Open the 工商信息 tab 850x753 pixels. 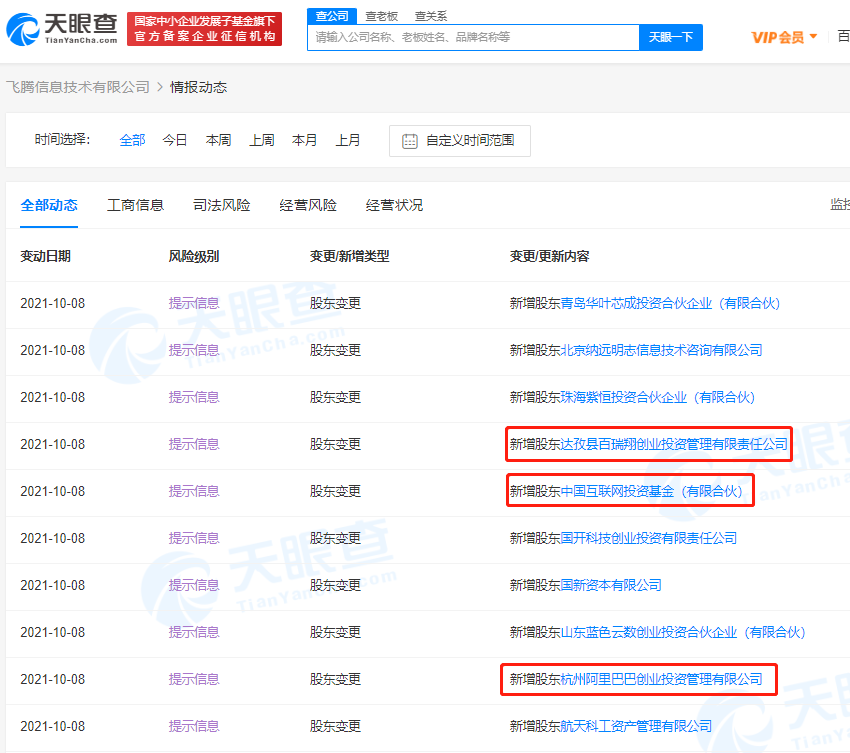pos(135,205)
